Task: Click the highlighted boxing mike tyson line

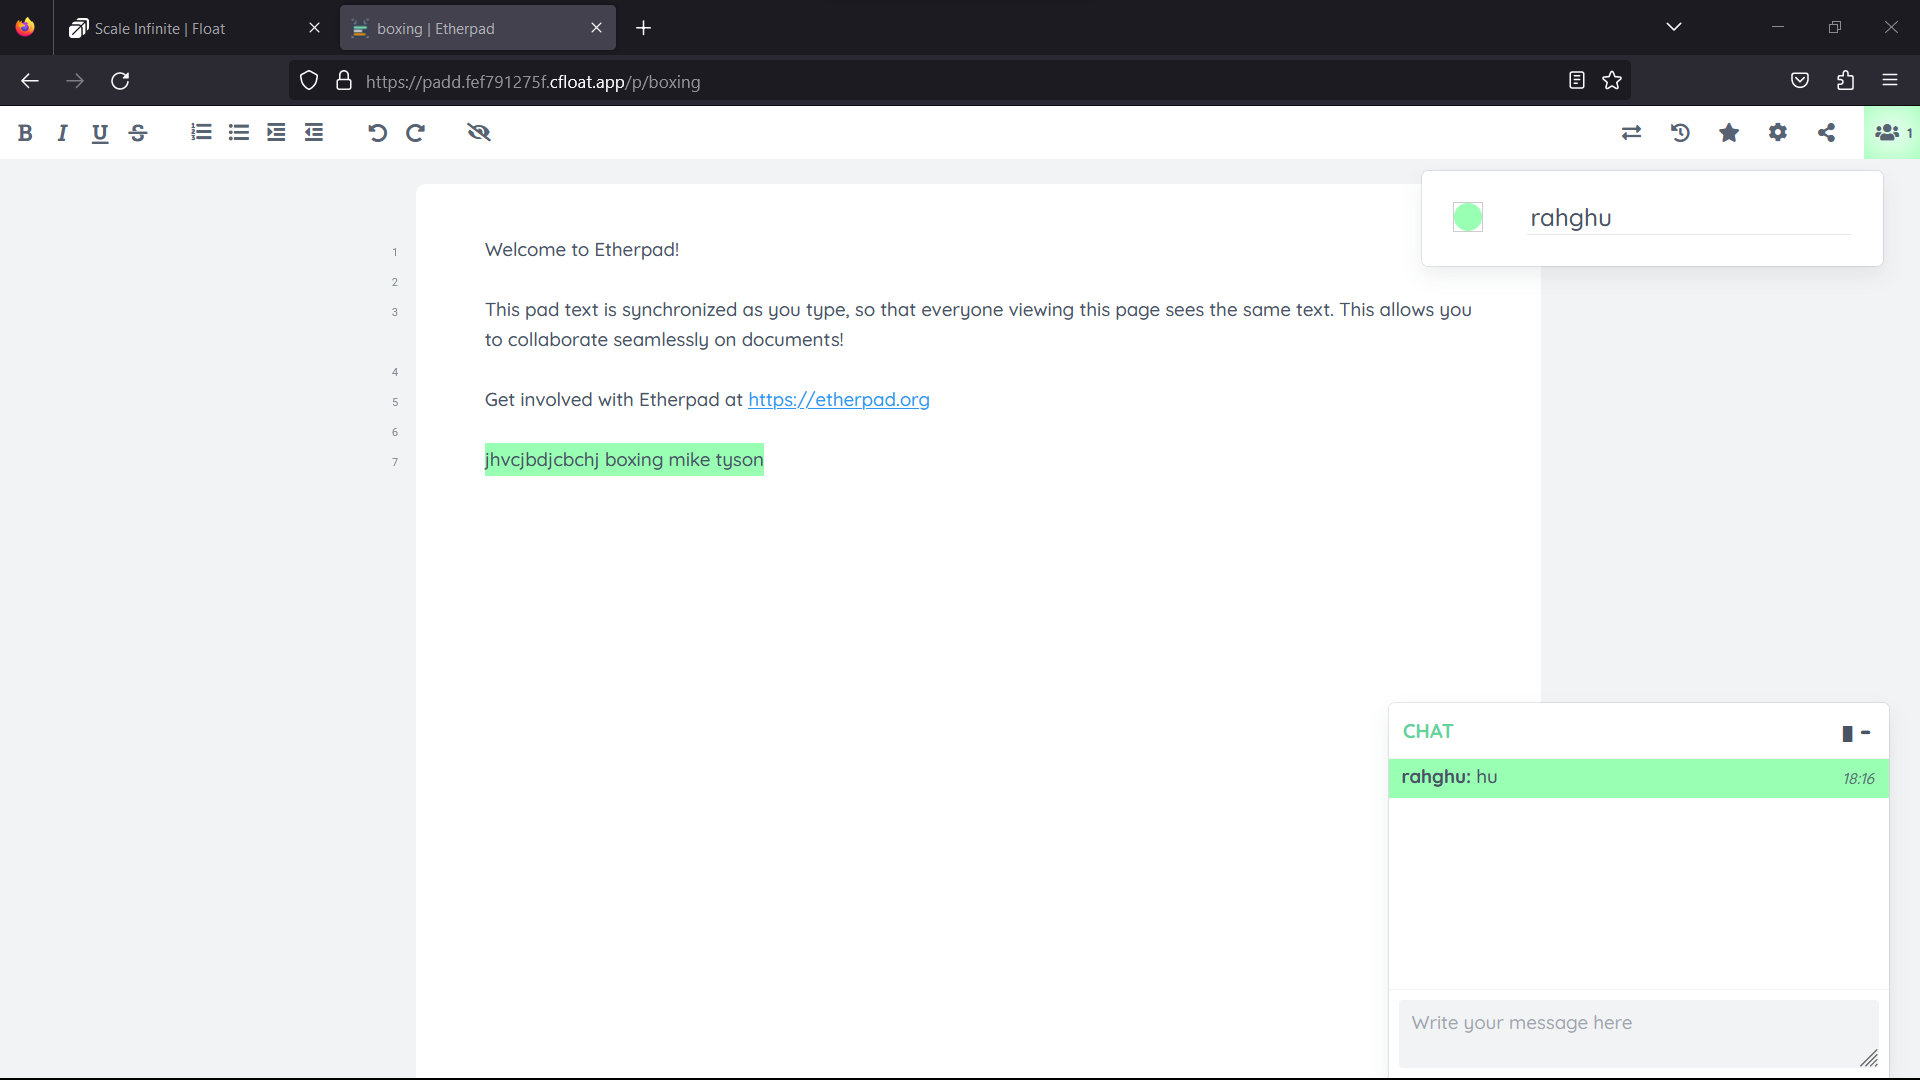Action: coord(624,460)
